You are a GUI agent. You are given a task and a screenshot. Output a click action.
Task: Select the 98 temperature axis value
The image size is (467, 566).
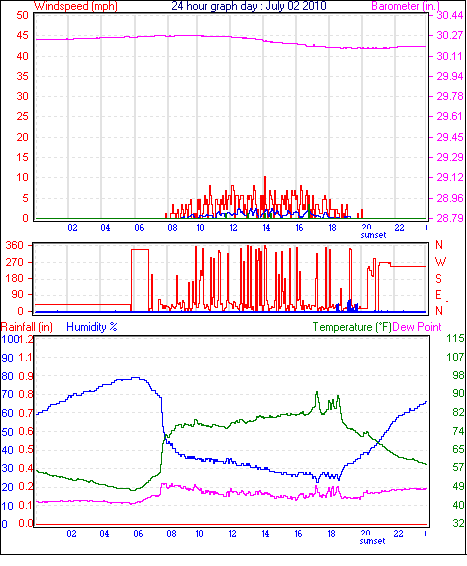458,375
